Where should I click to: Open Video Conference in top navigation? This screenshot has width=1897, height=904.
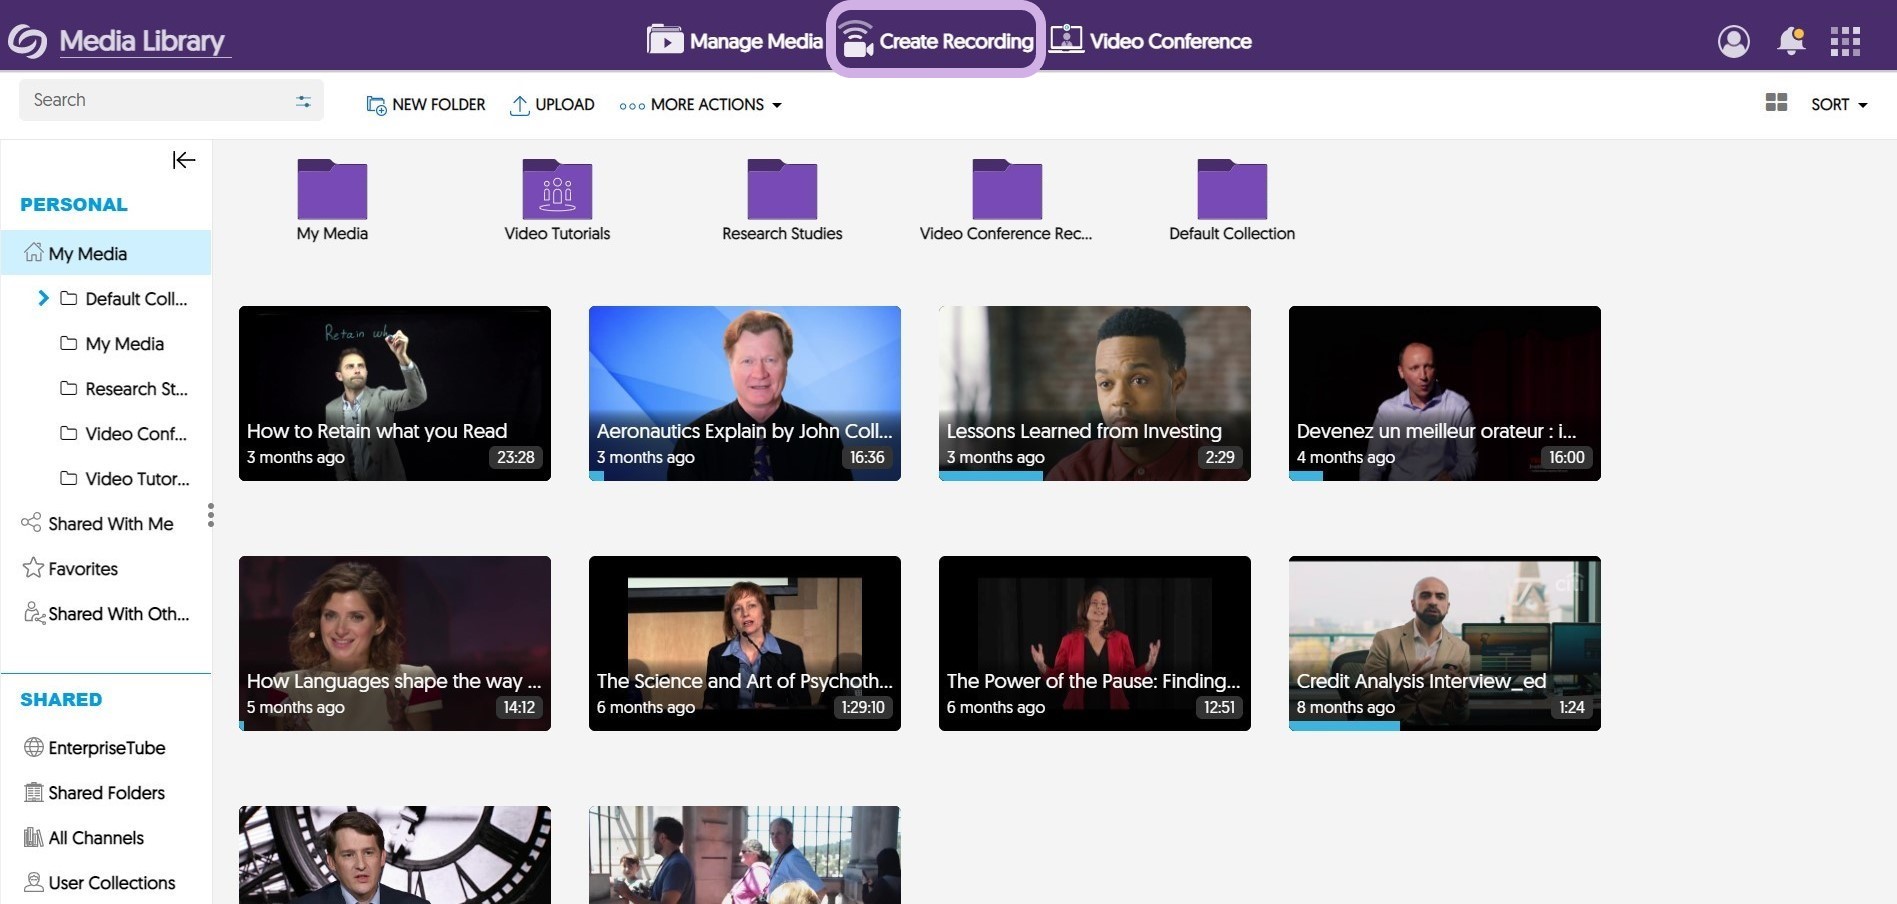coord(1150,41)
